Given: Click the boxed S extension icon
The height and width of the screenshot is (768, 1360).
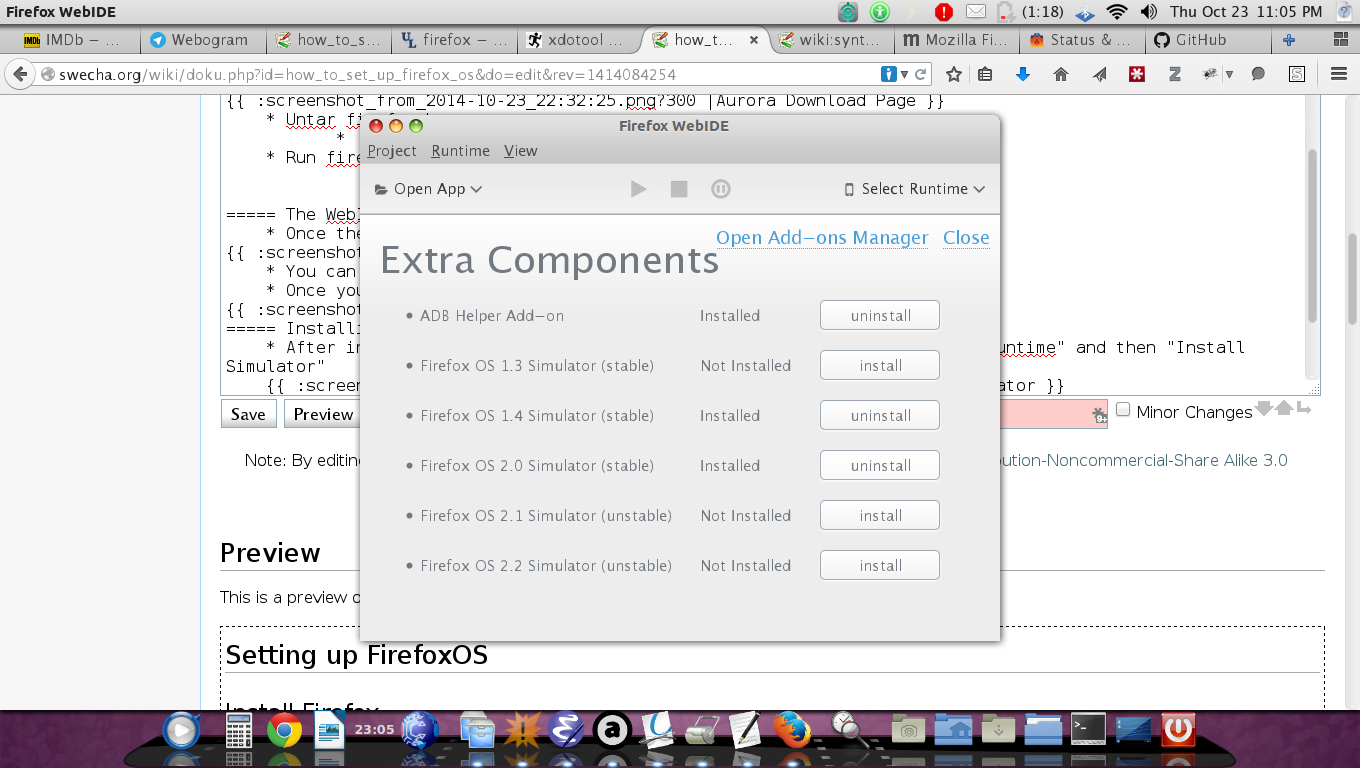Looking at the screenshot, I should [x=1297, y=74].
